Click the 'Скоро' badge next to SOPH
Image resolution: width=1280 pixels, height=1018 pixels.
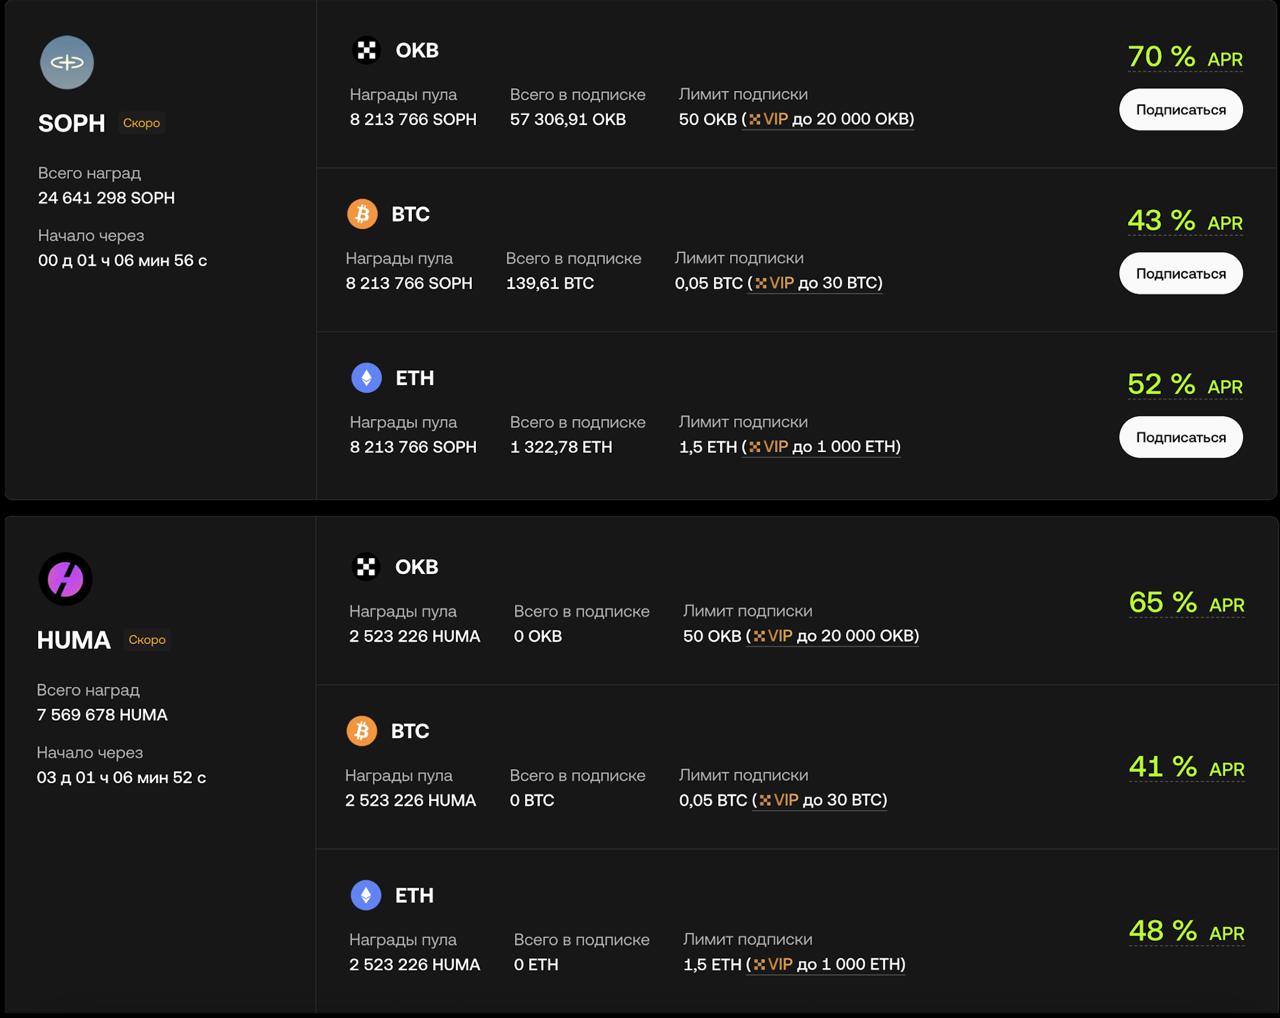(141, 123)
